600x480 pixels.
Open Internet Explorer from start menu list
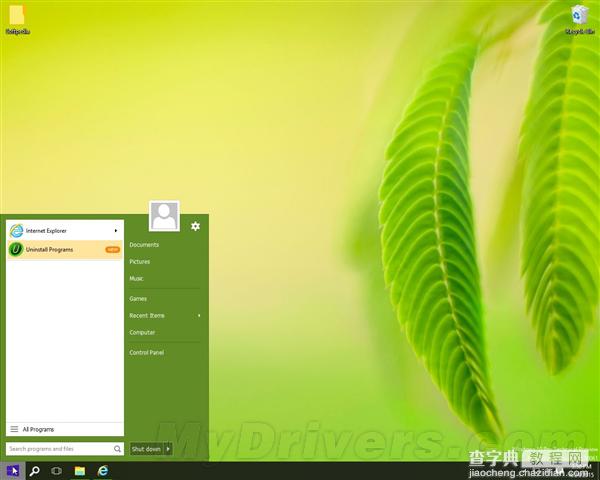pos(65,230)
